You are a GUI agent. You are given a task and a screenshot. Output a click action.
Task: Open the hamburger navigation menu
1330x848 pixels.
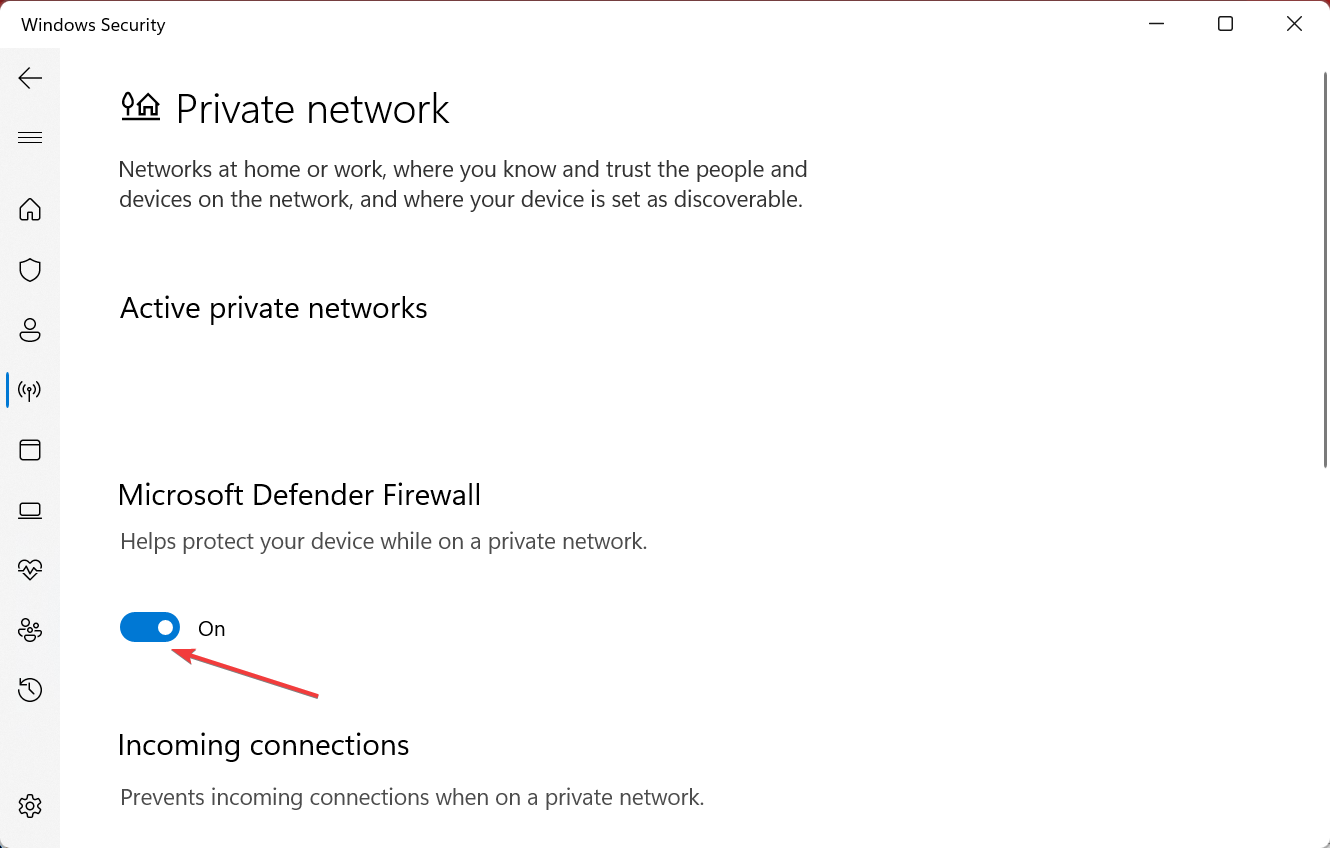30,138
